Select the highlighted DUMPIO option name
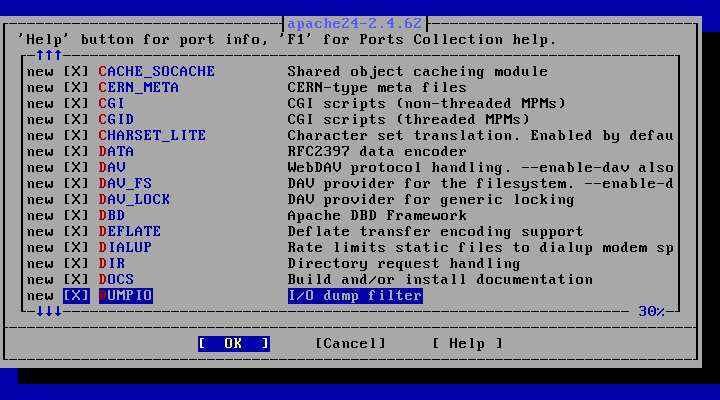Screen dimensions: 720x400 click(126, 296)
